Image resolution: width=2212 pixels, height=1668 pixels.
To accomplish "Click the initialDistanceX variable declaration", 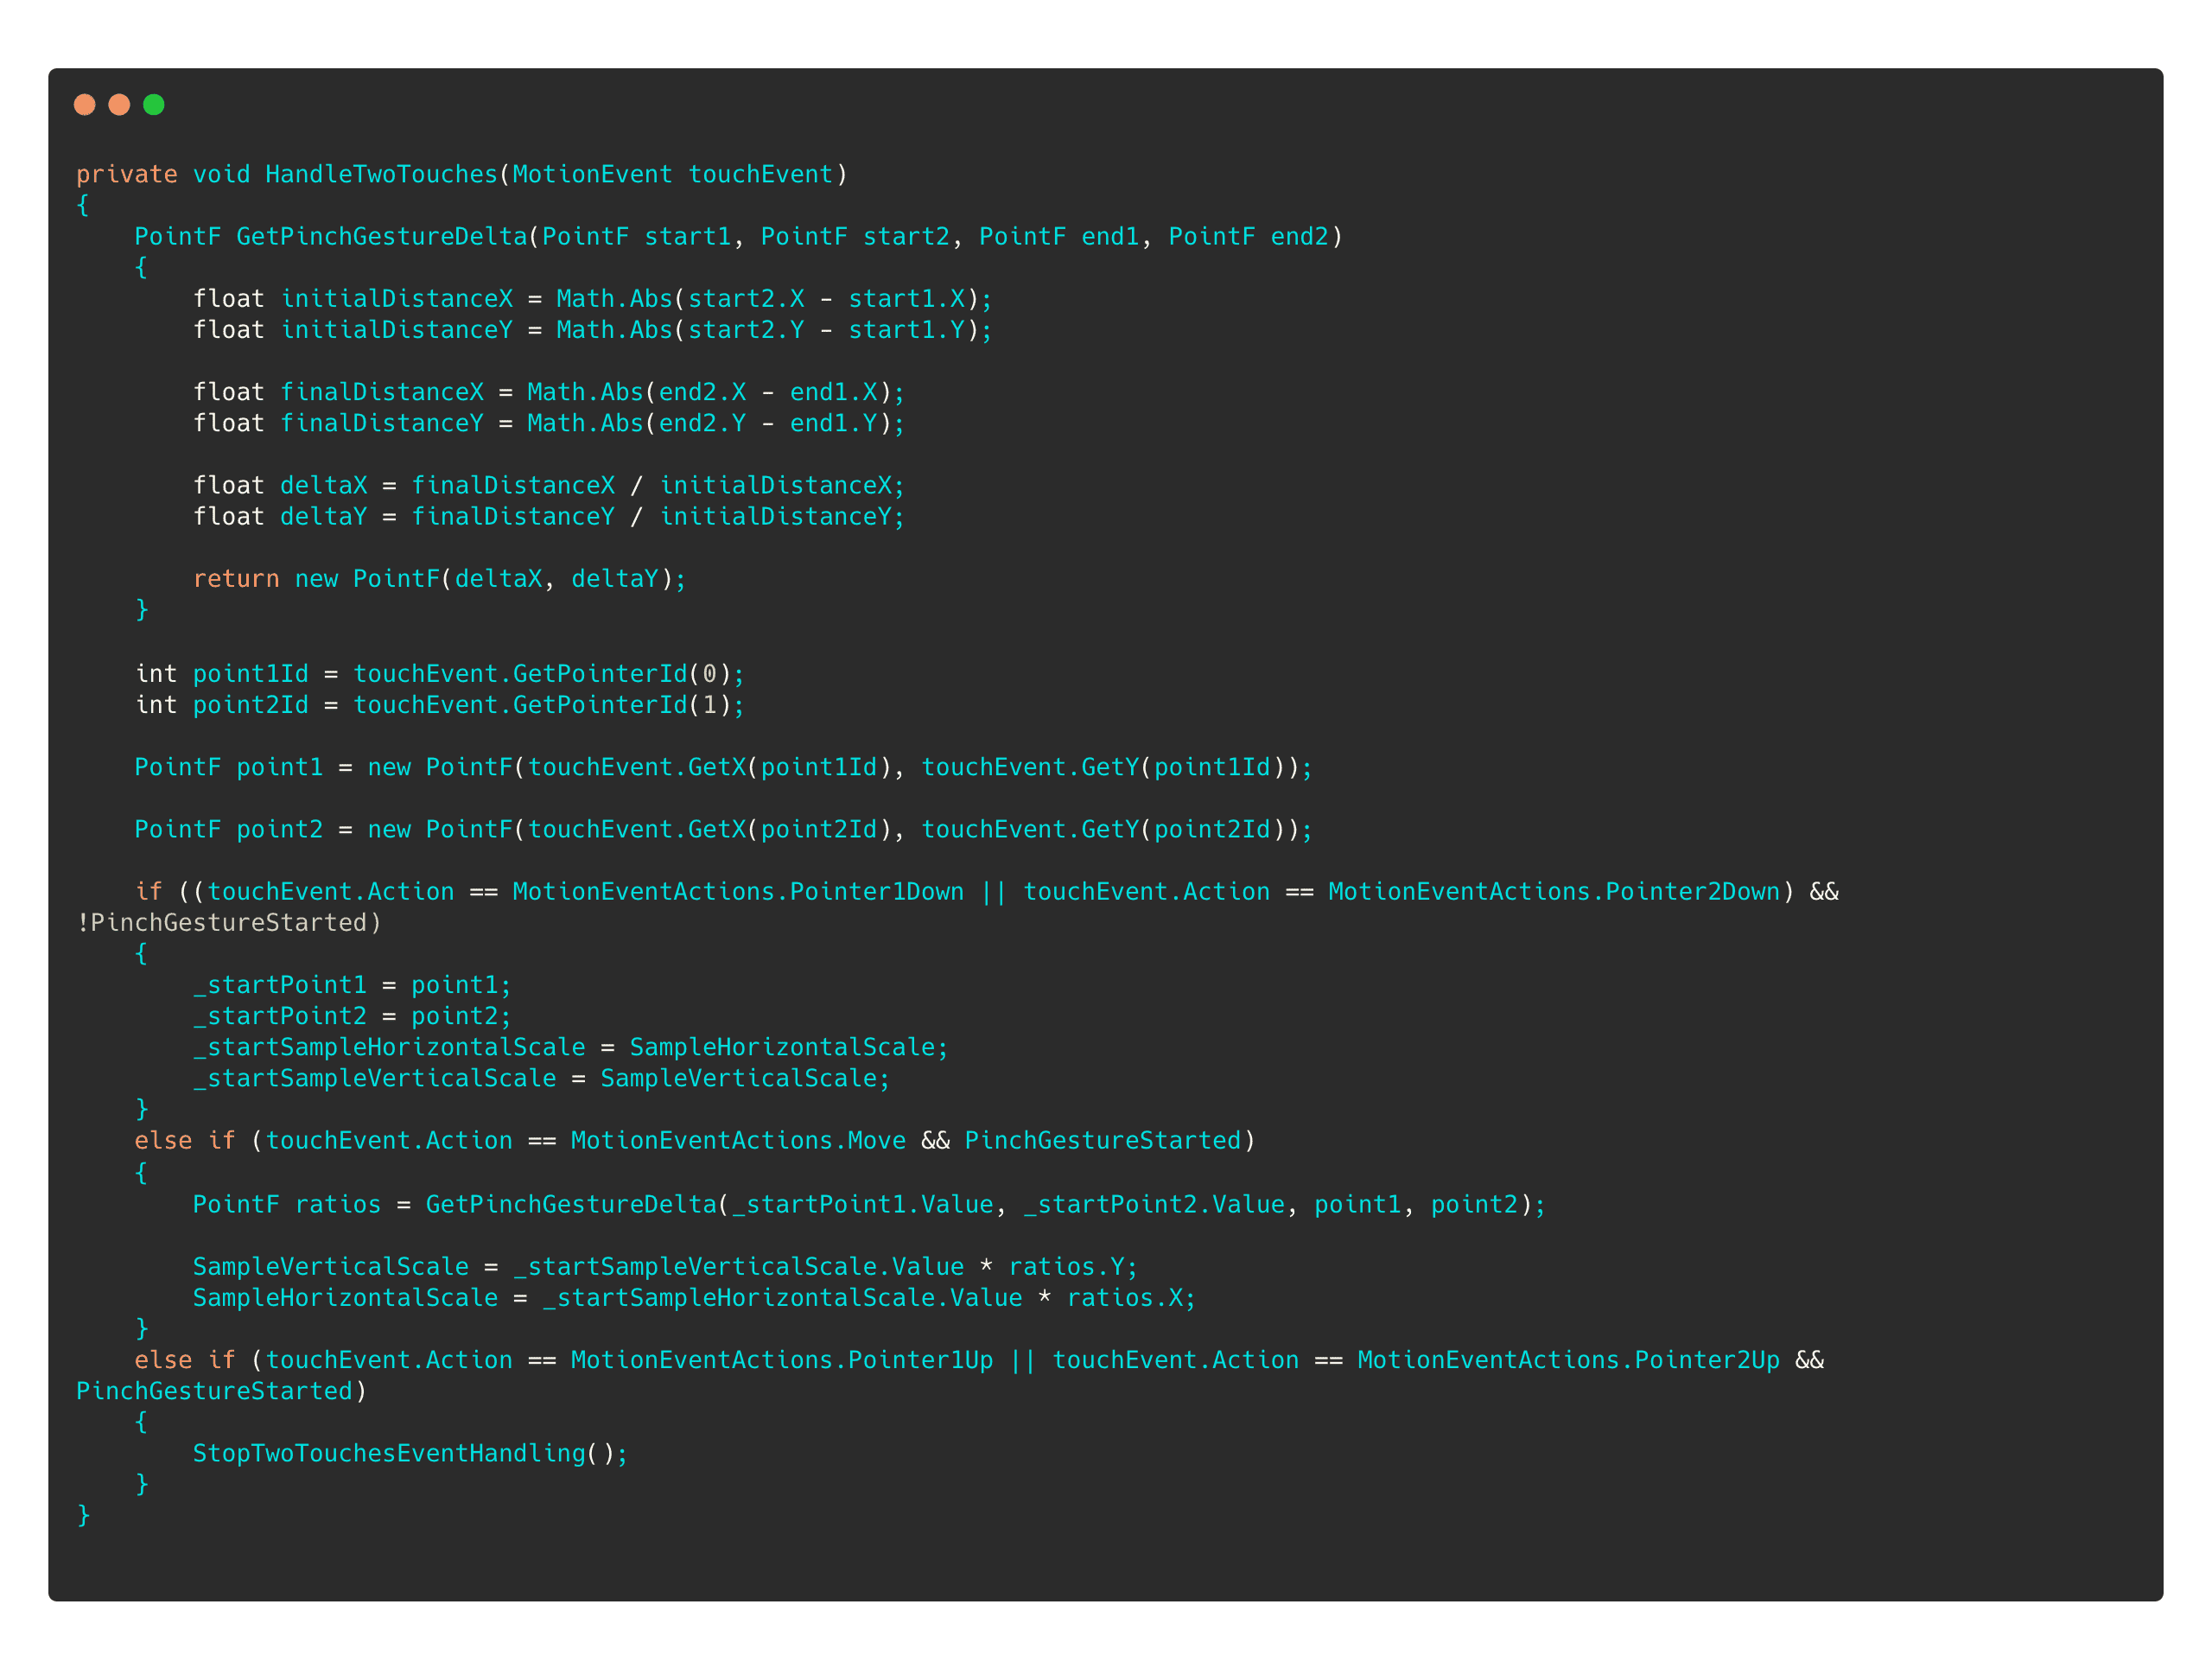I will click(x=397, y=299).
